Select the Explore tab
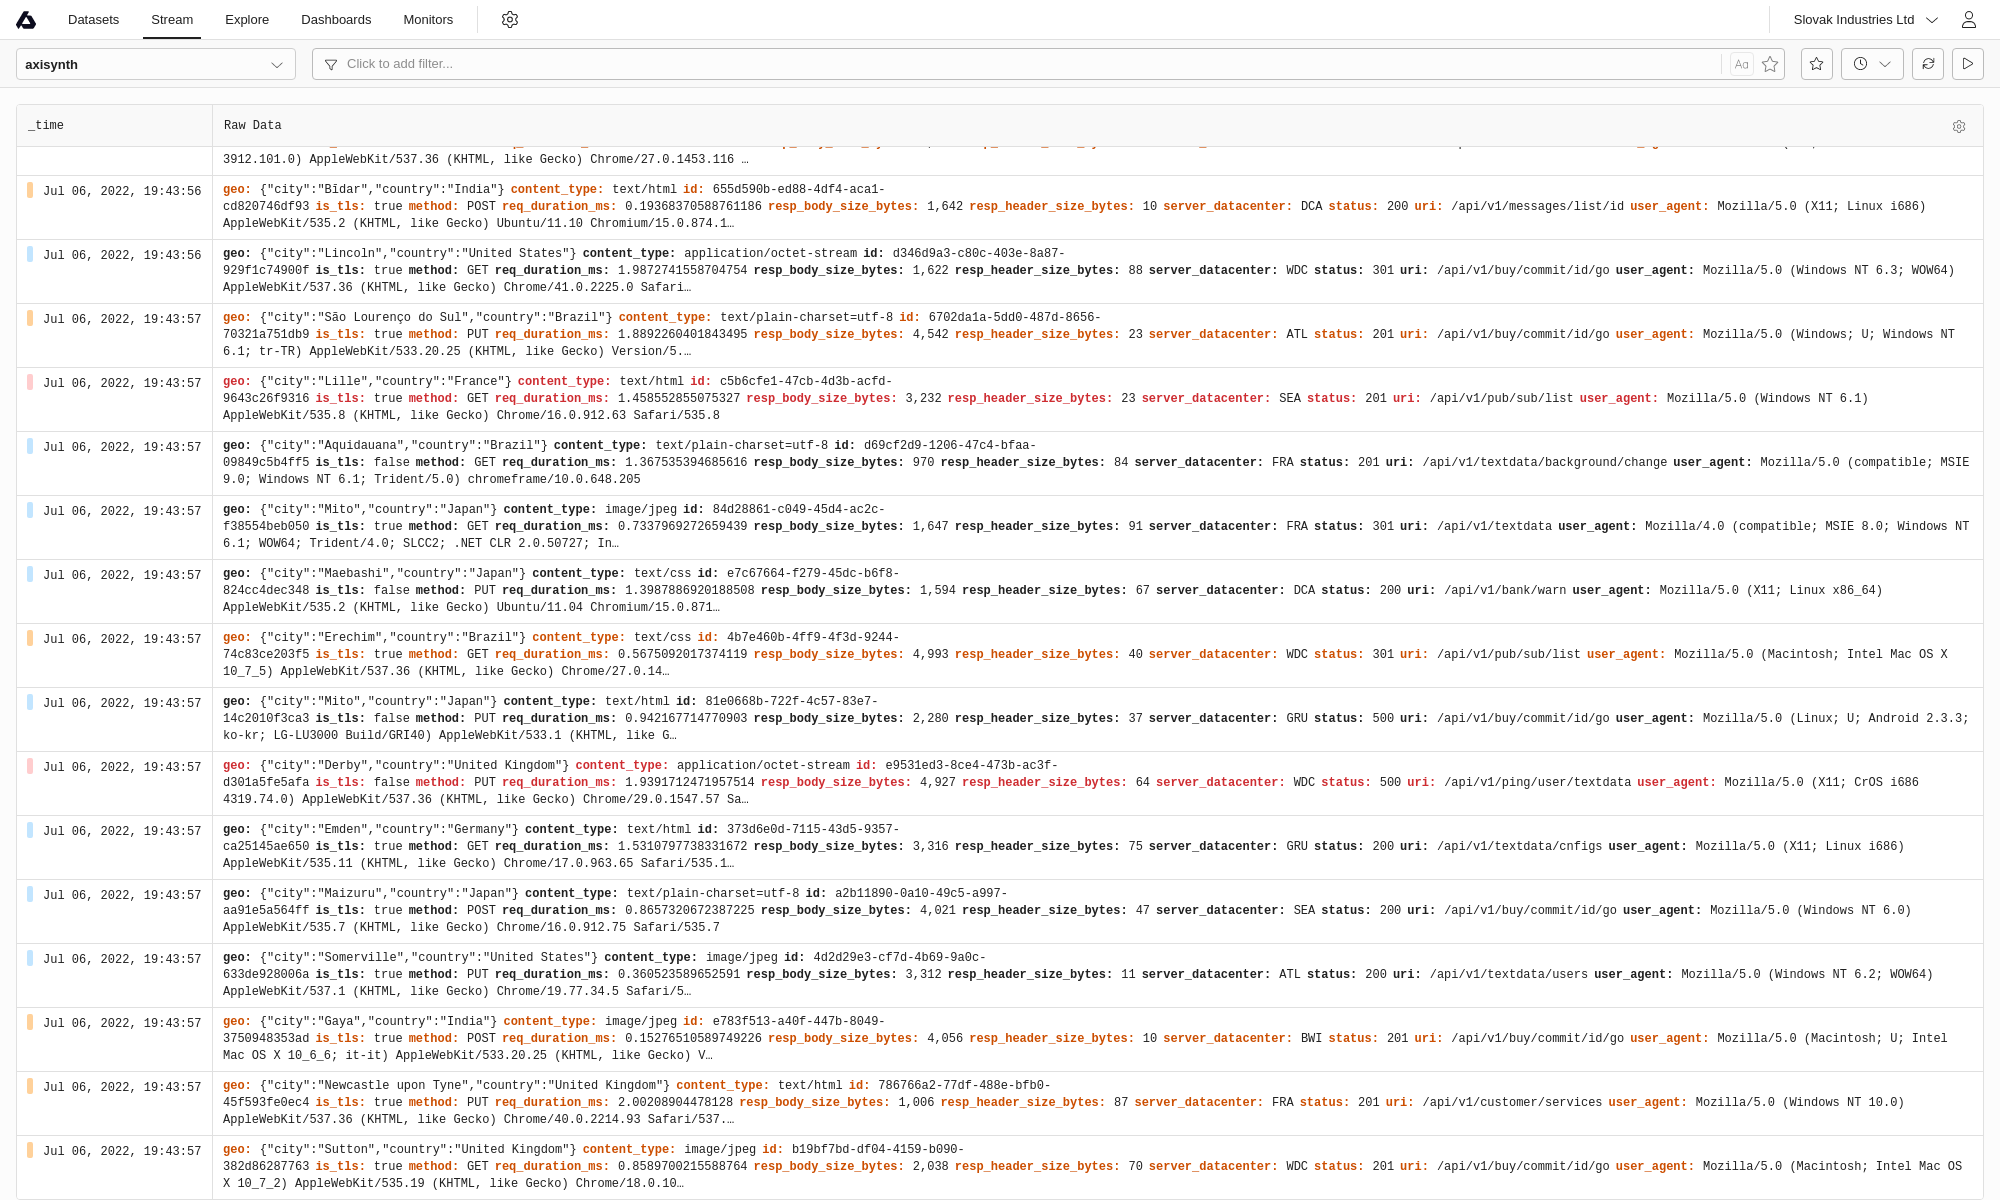This screenshot has height=1200, width=2000. point(247,20)
